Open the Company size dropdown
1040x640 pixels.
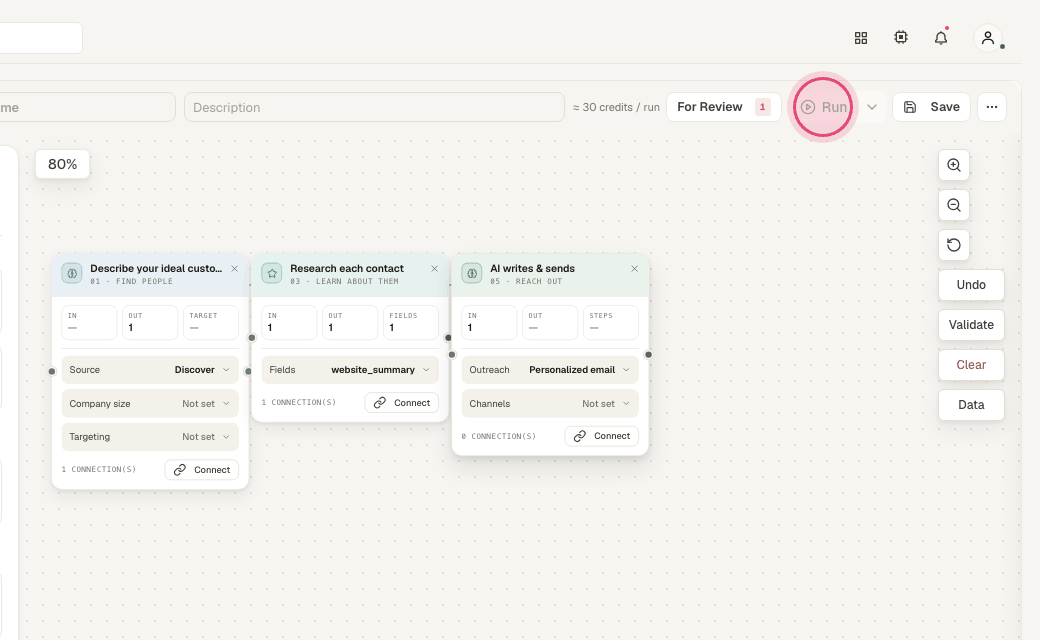coord(150,404)
